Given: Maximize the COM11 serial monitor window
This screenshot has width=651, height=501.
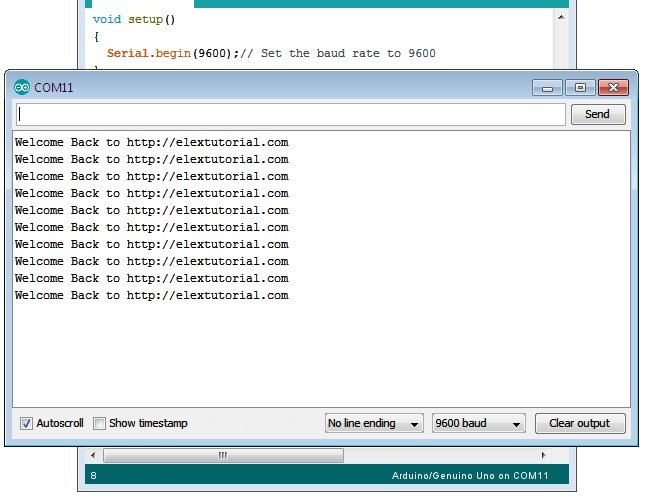Looking at the screenshot, I should [580, 88].
